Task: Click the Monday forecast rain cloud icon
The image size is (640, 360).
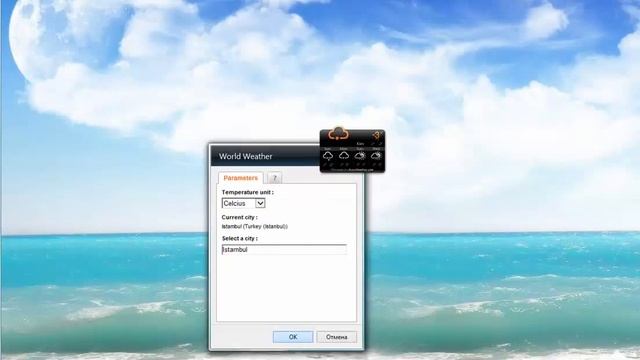Action: coord(344,156)
